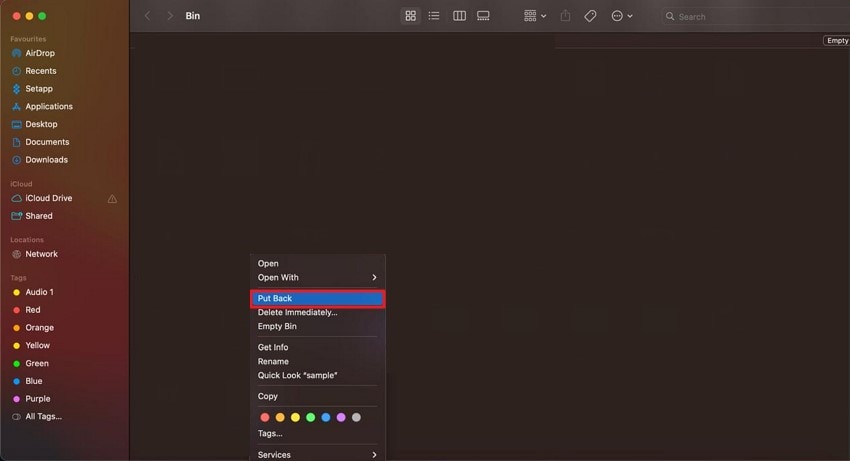Screen dimensions: 850x461
Task: Expand the Open With submenu
Action: [317, 278]
